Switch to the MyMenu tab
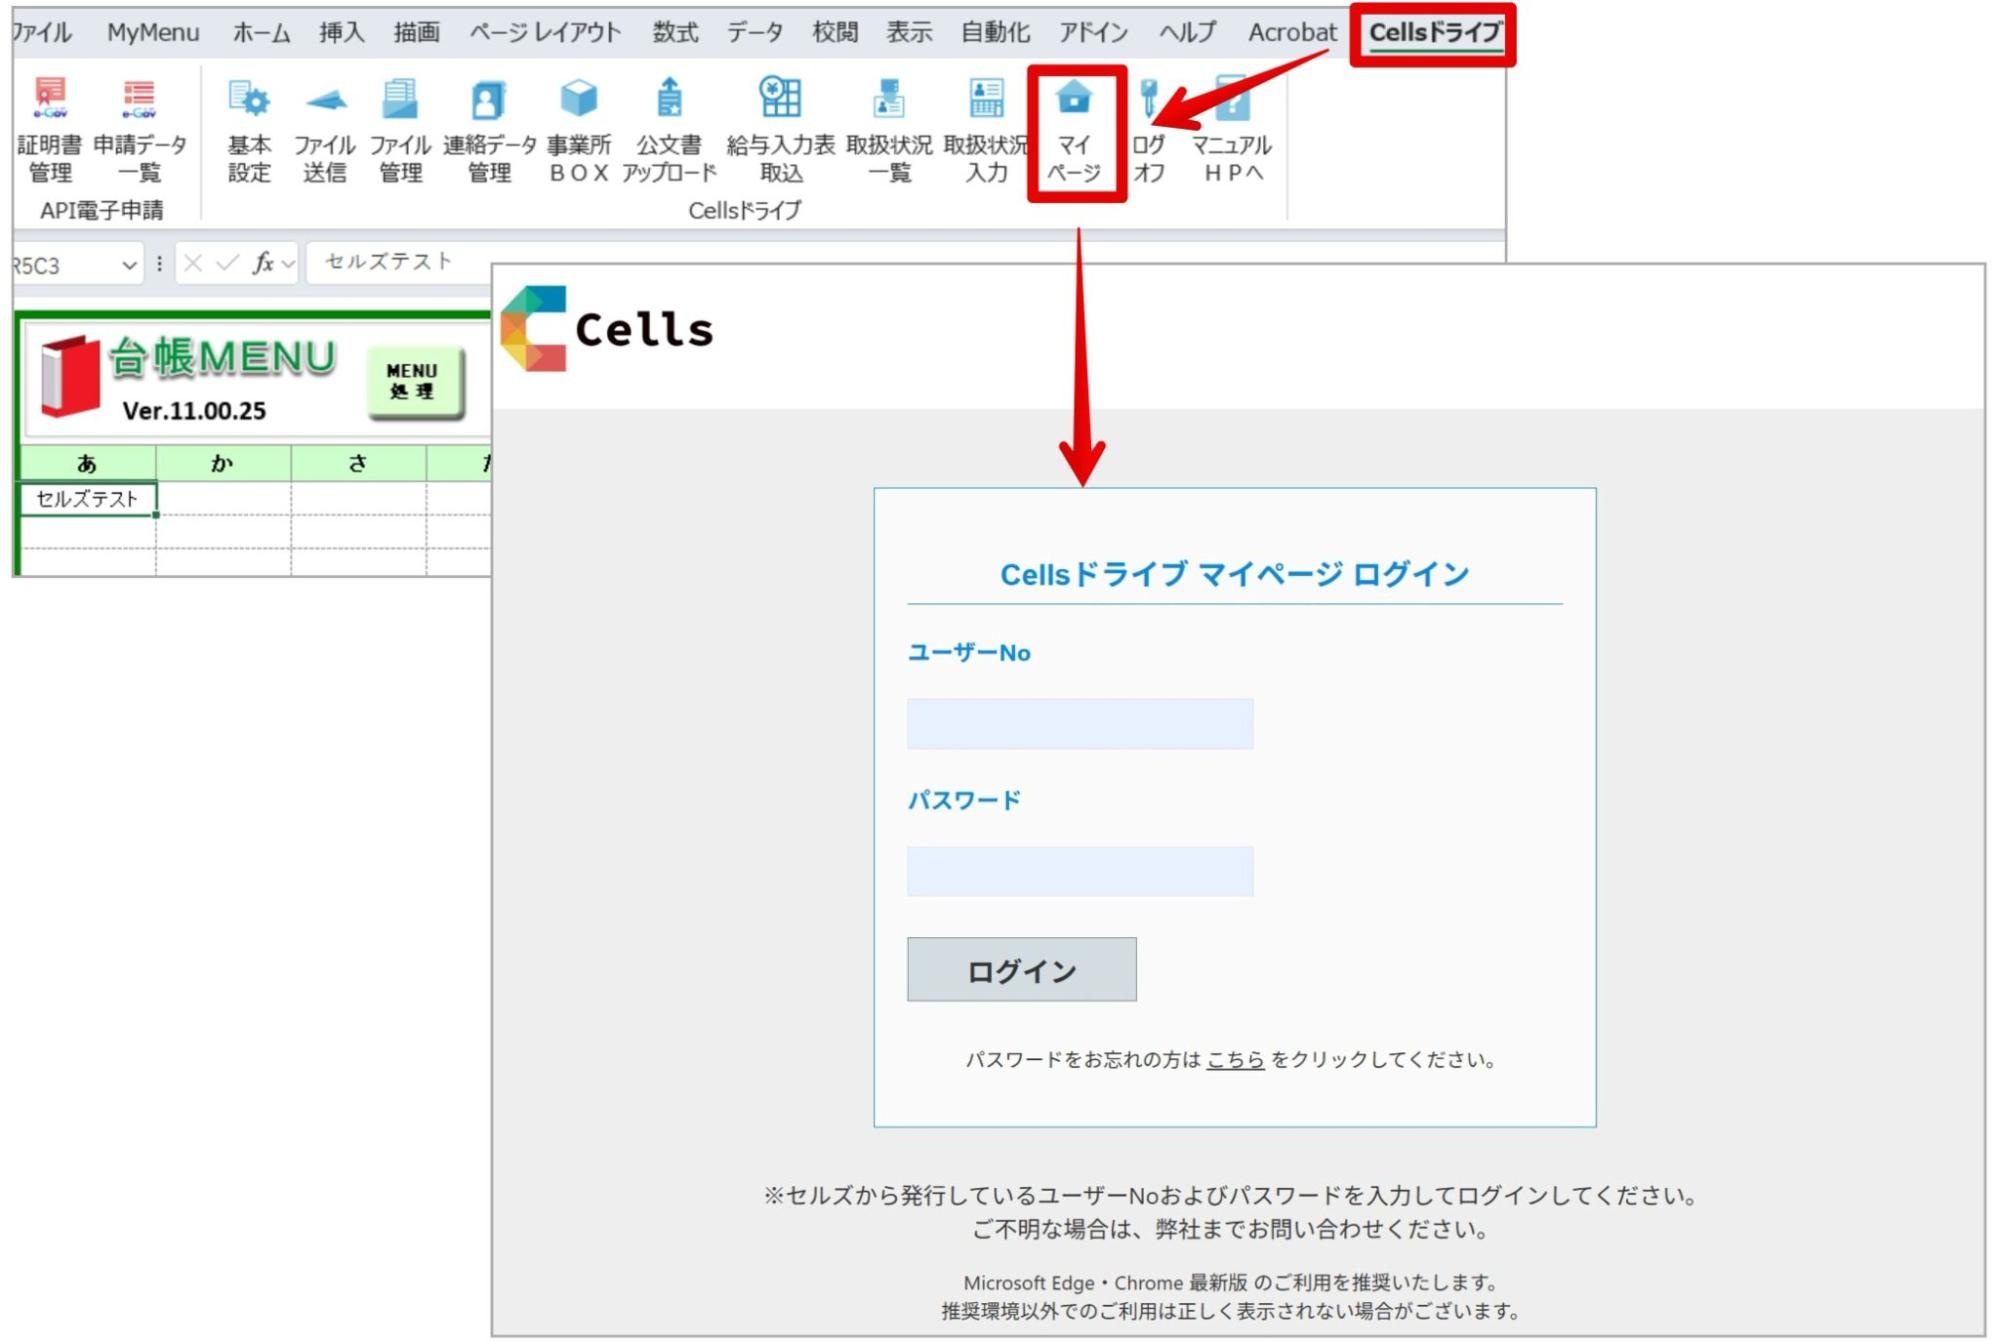Image resolution: width=1999 pixels, height=1344 pixels. 153,32
